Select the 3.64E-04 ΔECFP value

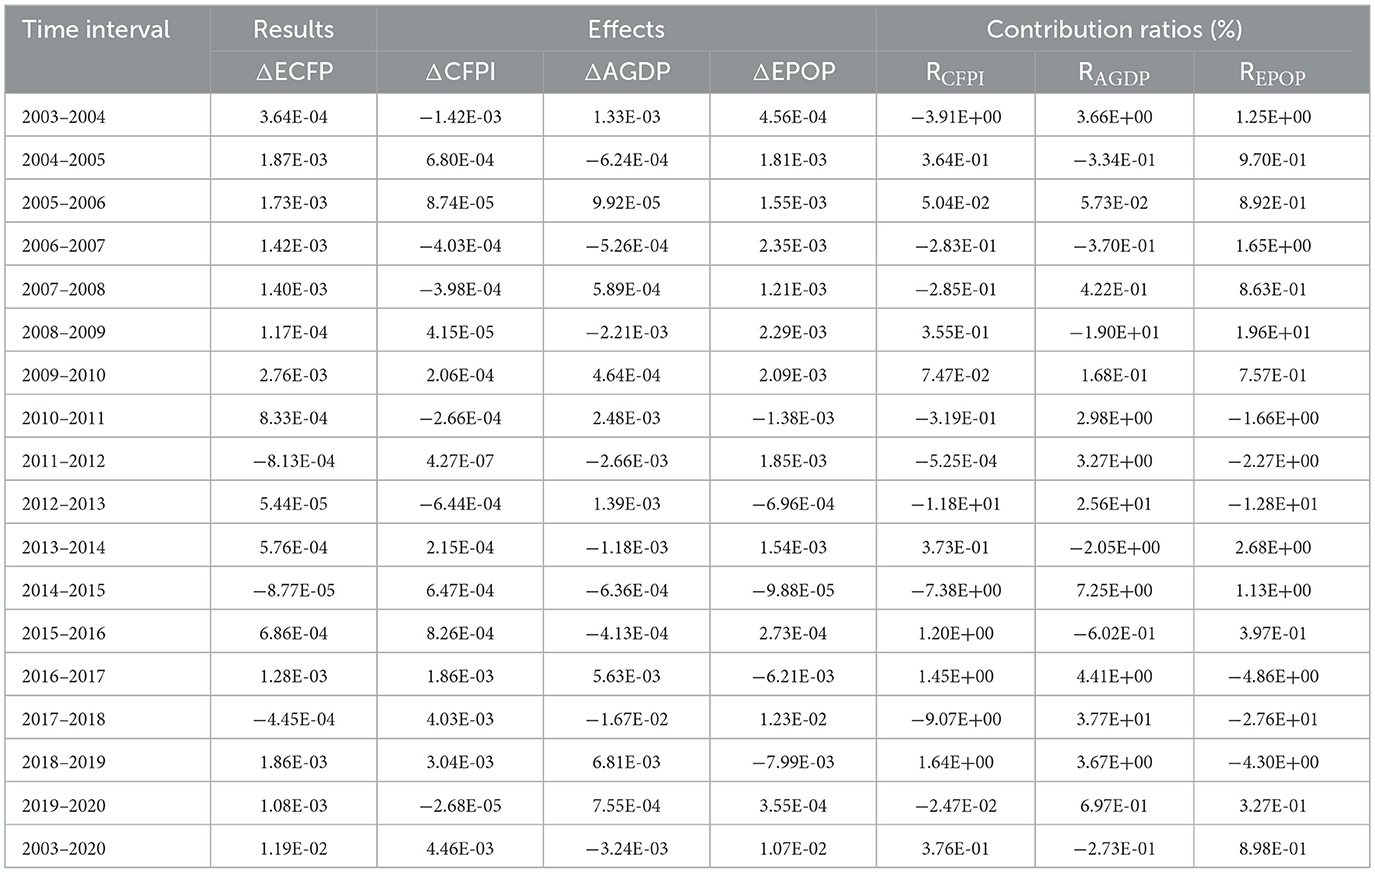click(293, 117)
